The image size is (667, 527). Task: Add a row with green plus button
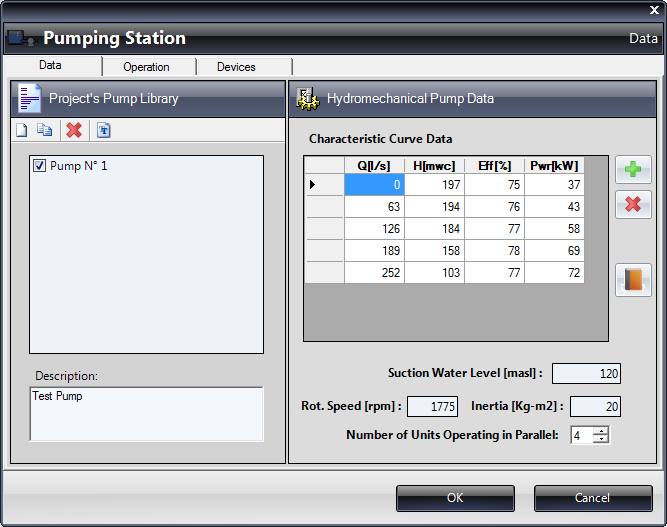click(x=632, y=169)
